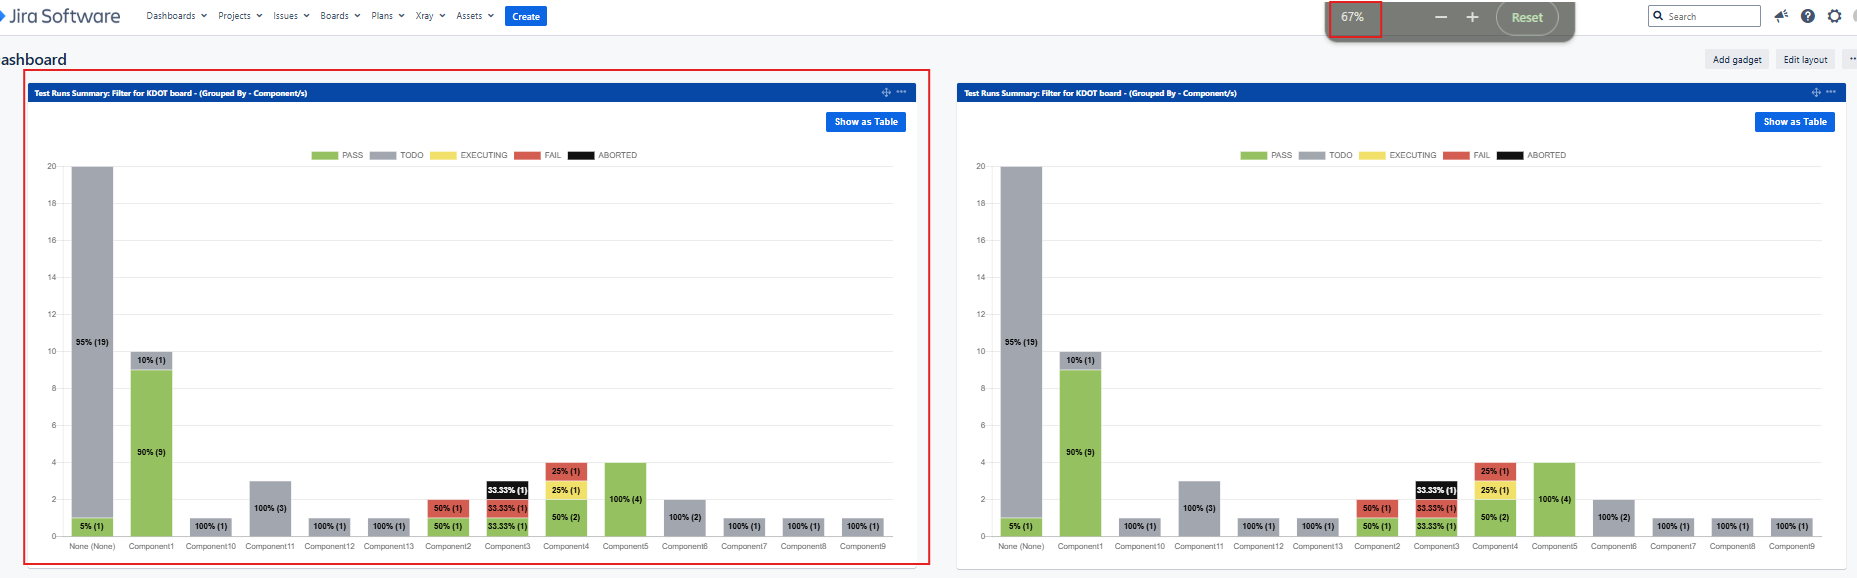Toggle PASS series in left chart legend
This screenshot has height=578, width=1857.
[x=337, y=155]
